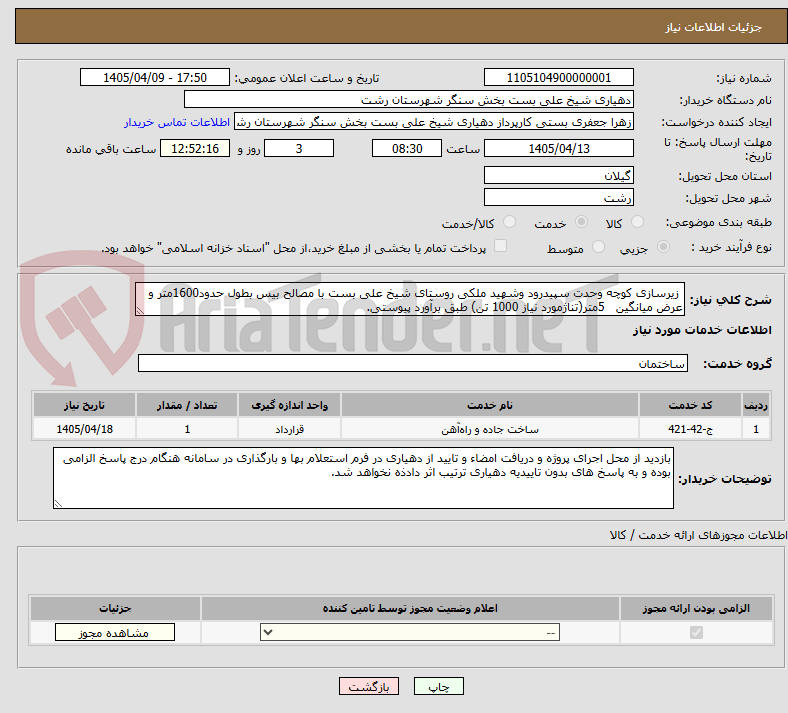Click the need number field 1105104900000001
Image resolution: width=788 pixels, height=713 pixels.
click(558, 77)
